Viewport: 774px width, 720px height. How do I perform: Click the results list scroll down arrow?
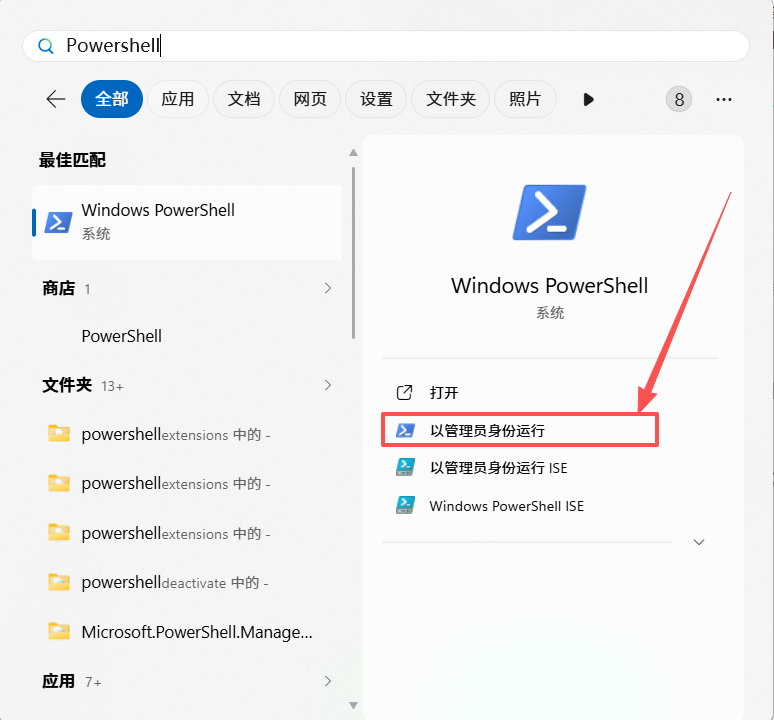pos(353,705)
